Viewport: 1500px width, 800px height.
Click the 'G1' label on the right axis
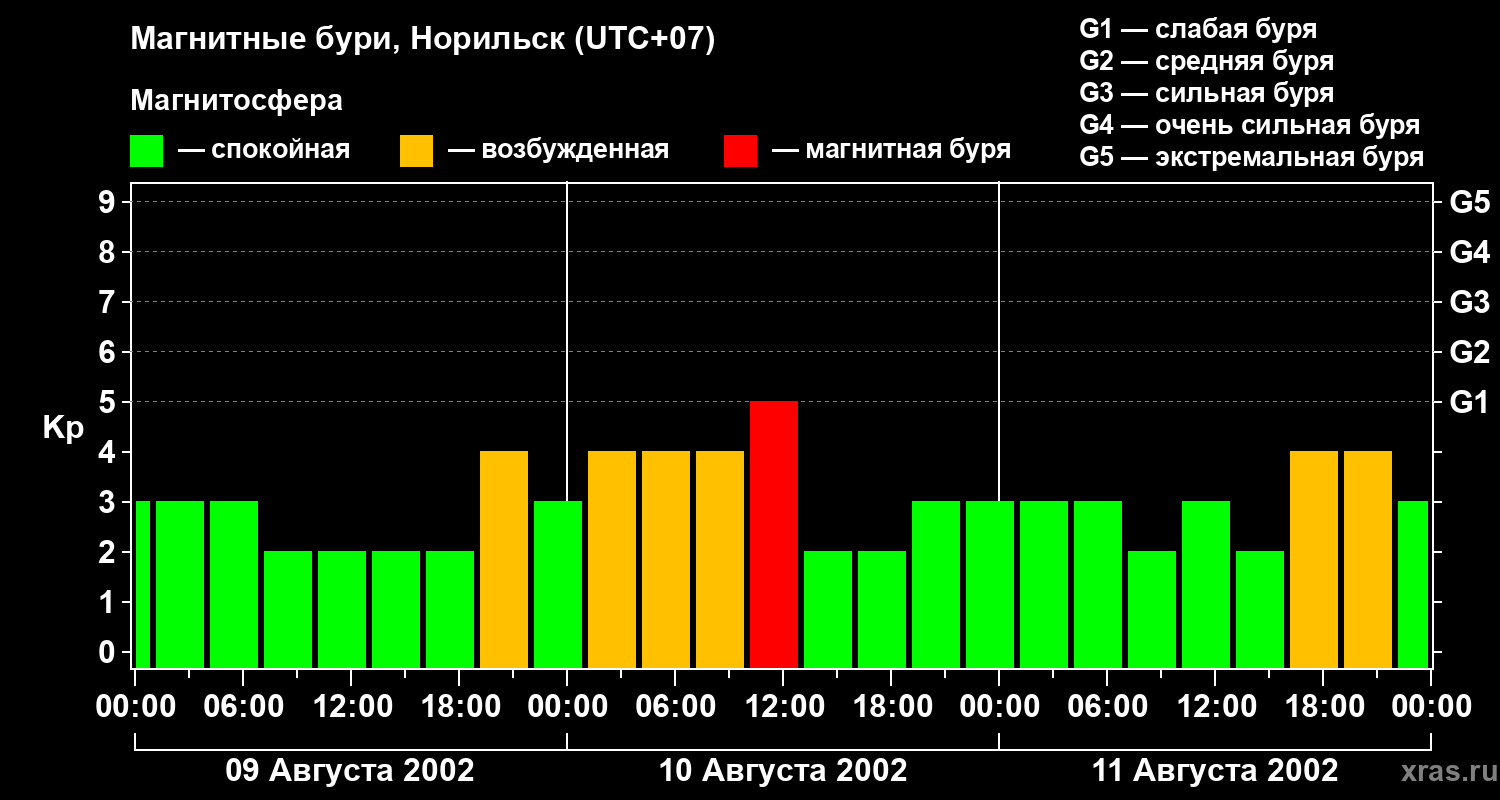pyautogui.click(x=1469, y=402)
